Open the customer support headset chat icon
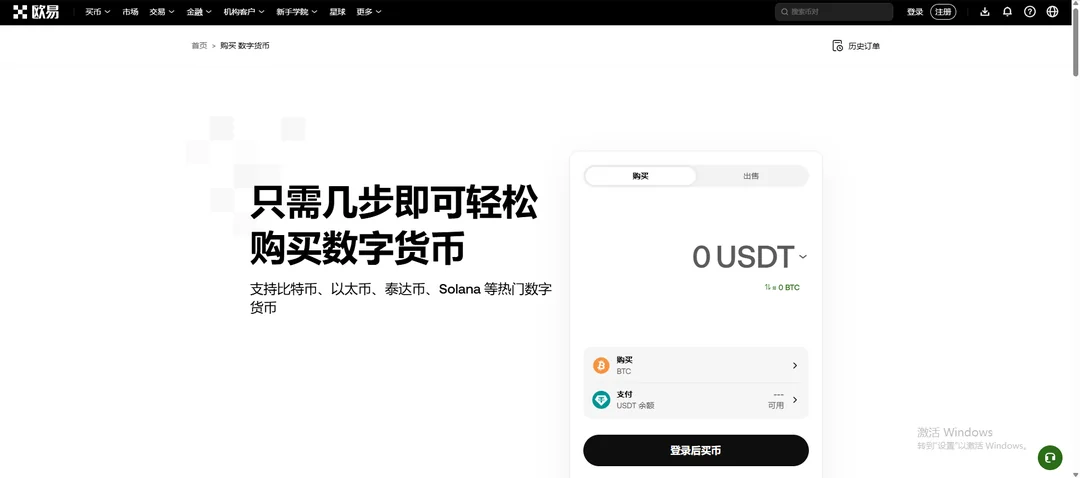Image resolution: width=1080 pixels, height=478 pixels. click(1050, 456)
